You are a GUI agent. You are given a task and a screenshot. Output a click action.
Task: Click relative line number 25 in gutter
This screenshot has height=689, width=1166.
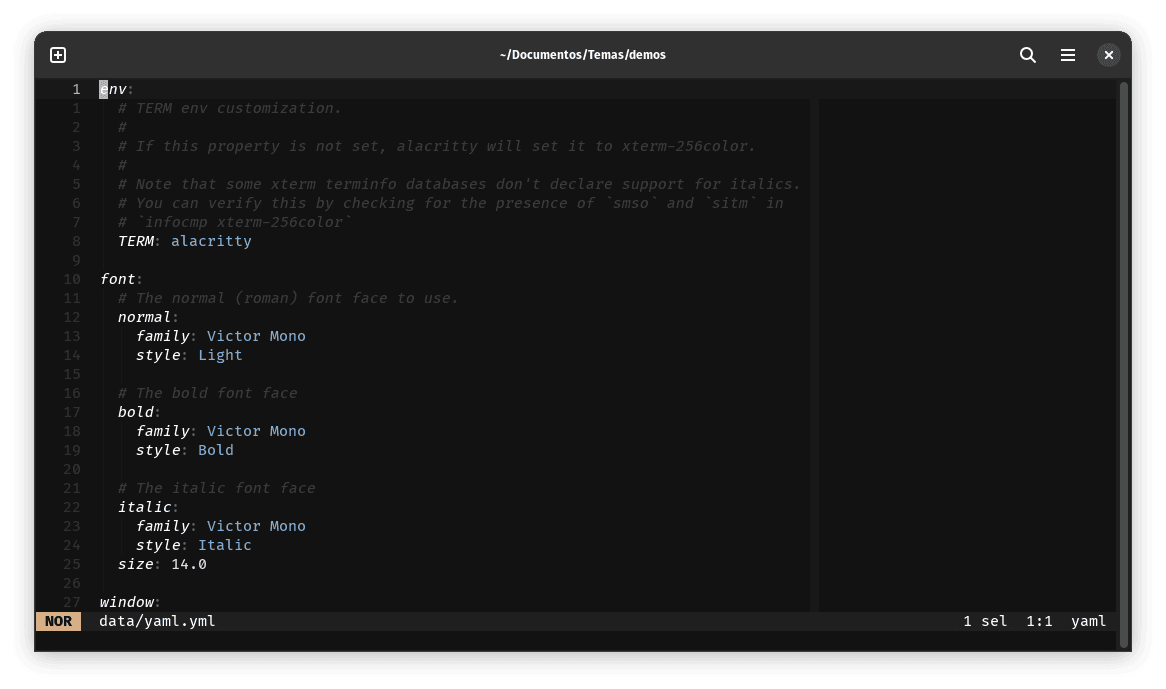coord(71,565)
